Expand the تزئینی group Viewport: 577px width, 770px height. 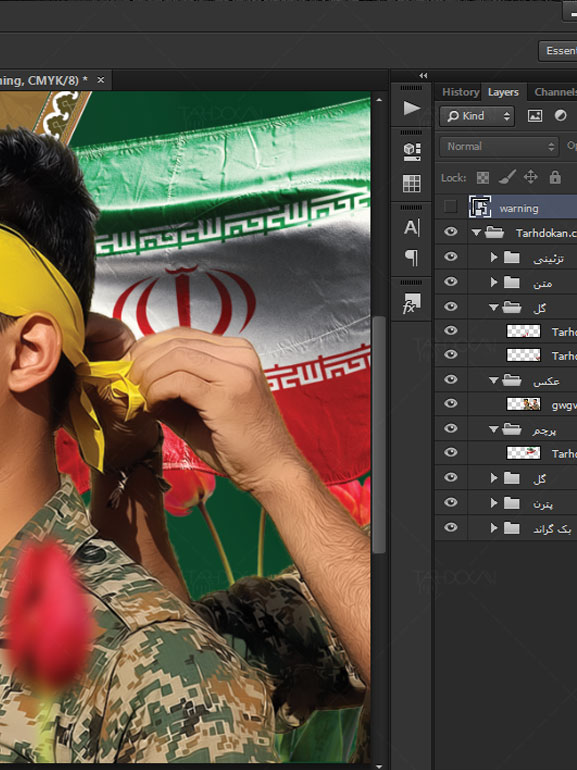pyautogui.click(x=494, y=257)
